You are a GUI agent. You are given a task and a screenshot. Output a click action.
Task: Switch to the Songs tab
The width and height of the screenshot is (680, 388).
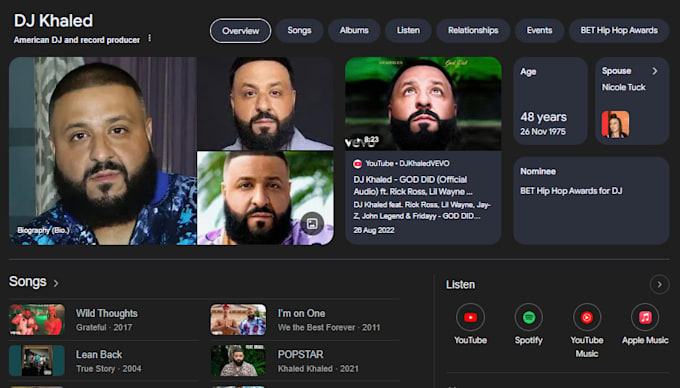(x=299, y=30)
